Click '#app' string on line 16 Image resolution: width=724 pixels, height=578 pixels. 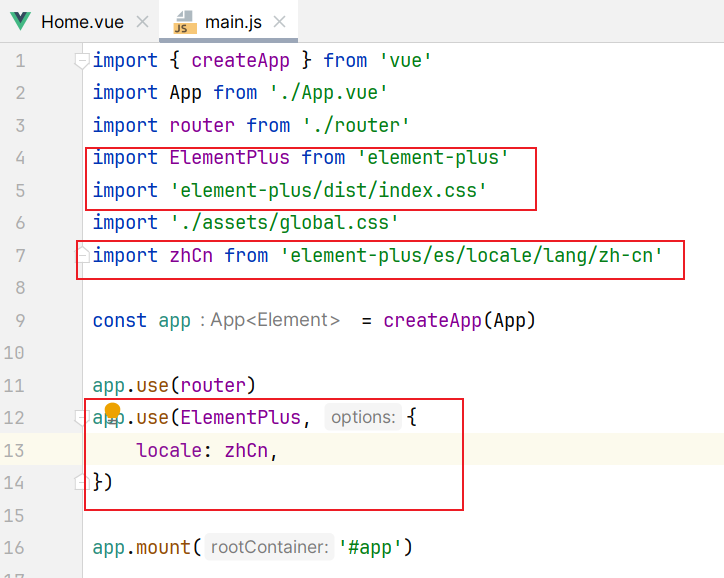[x=370, y=548]
